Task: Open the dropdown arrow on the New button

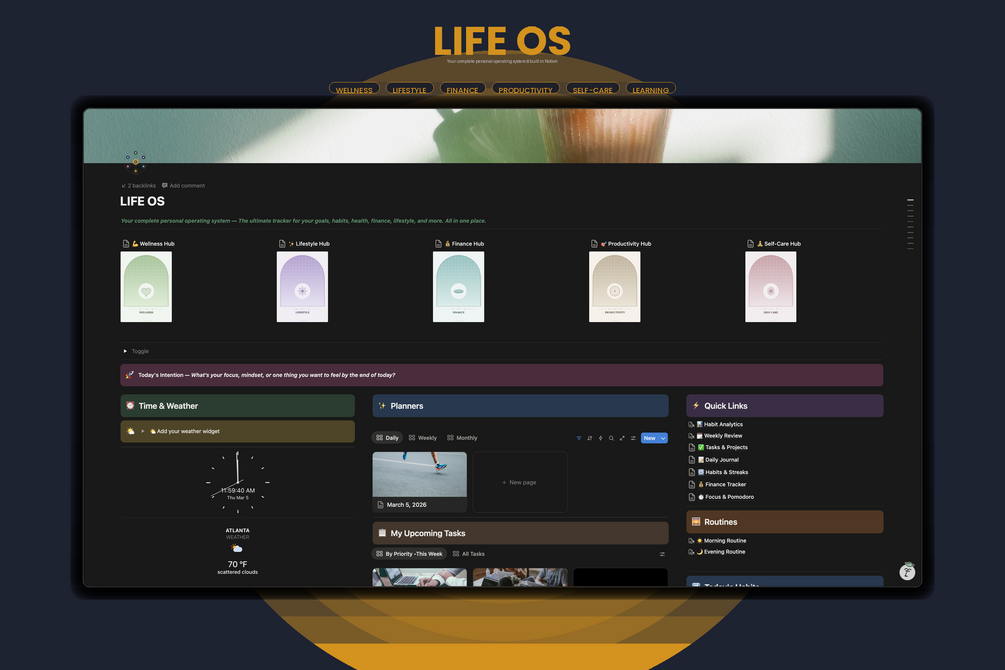Action: (x=663, y=439)
